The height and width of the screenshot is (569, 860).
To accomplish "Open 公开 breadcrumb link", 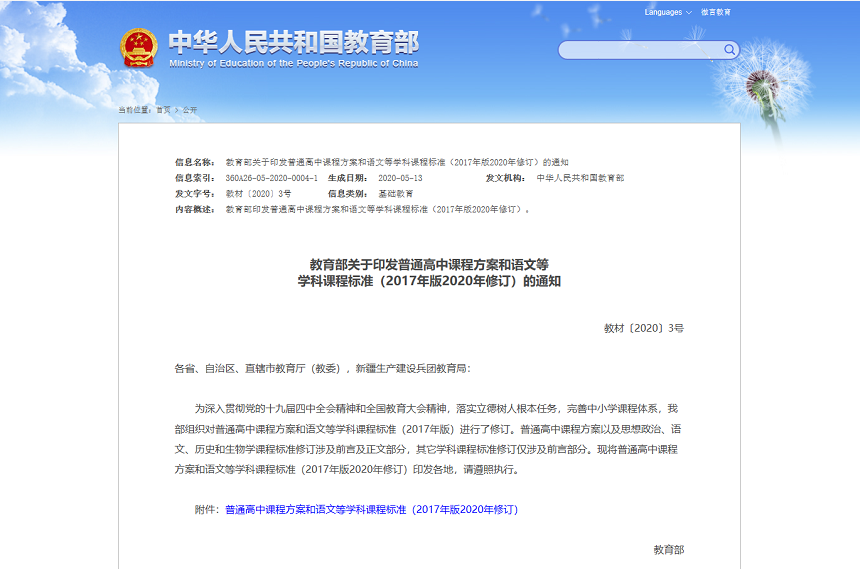I will coord(190,110).
